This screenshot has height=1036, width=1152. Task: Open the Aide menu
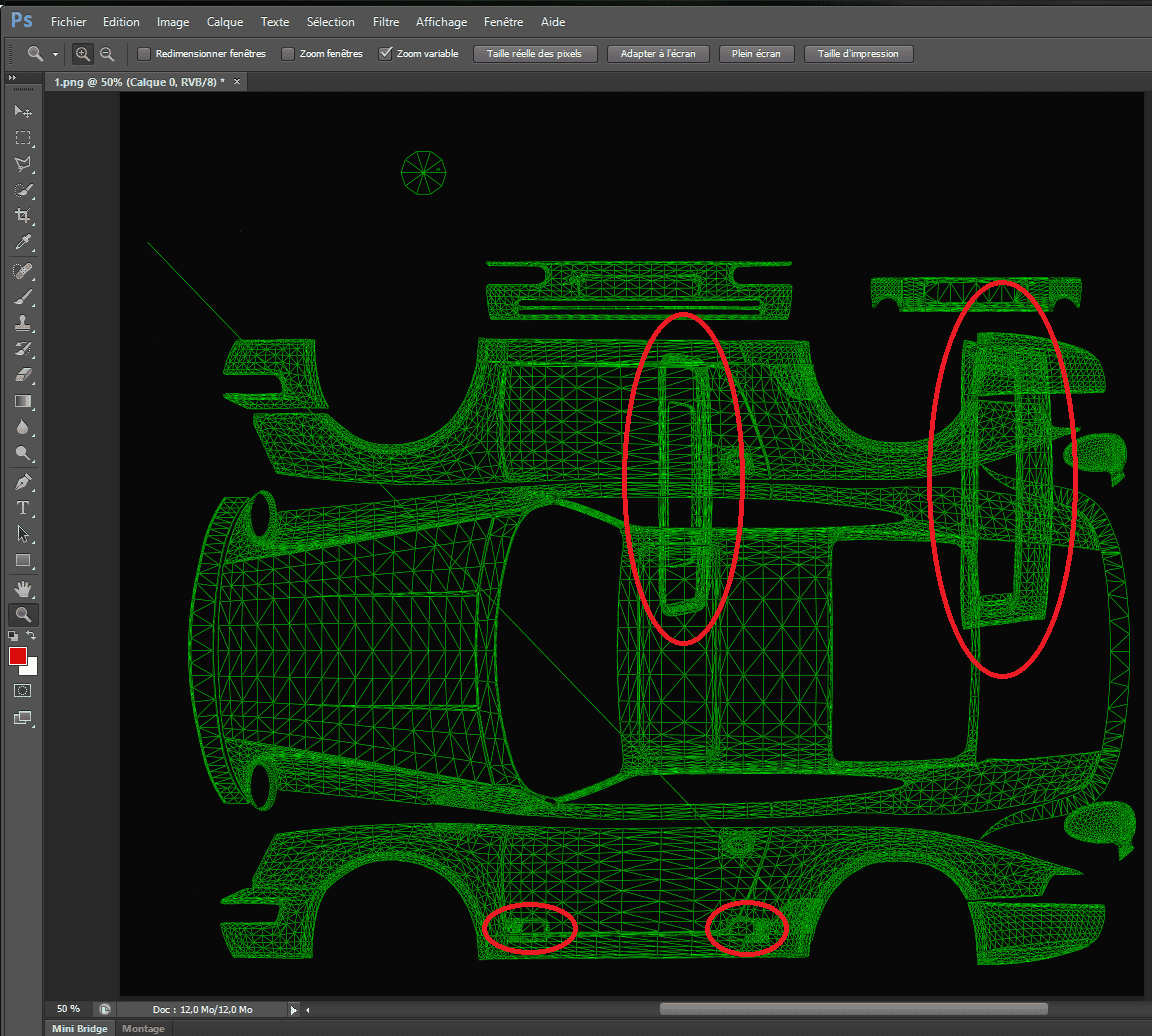pos(553,22)
